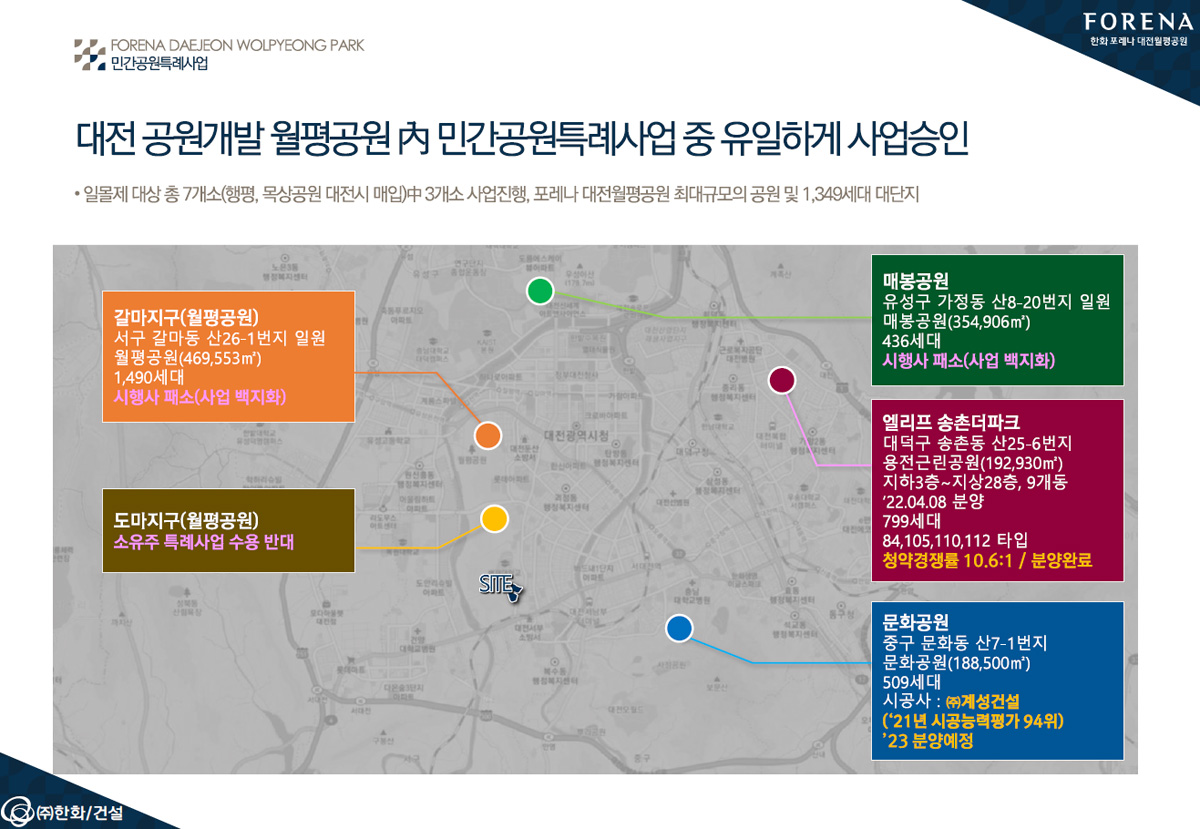The height and width of the screenshot is (829, 1200).
Task: Click the '436세대' household count
Action: 911,341
